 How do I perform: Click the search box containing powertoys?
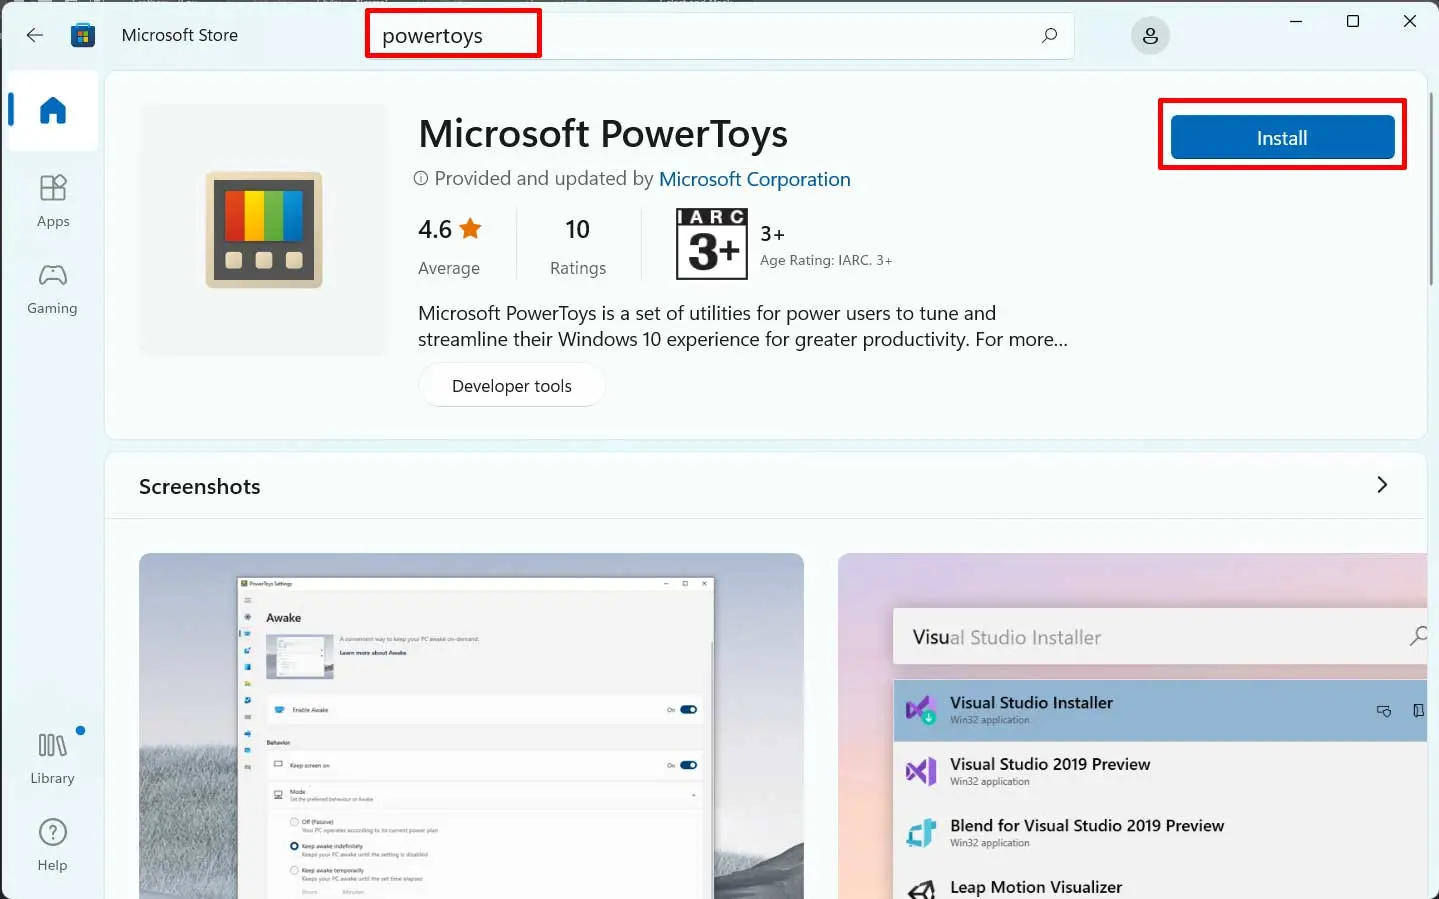[700, 36]
